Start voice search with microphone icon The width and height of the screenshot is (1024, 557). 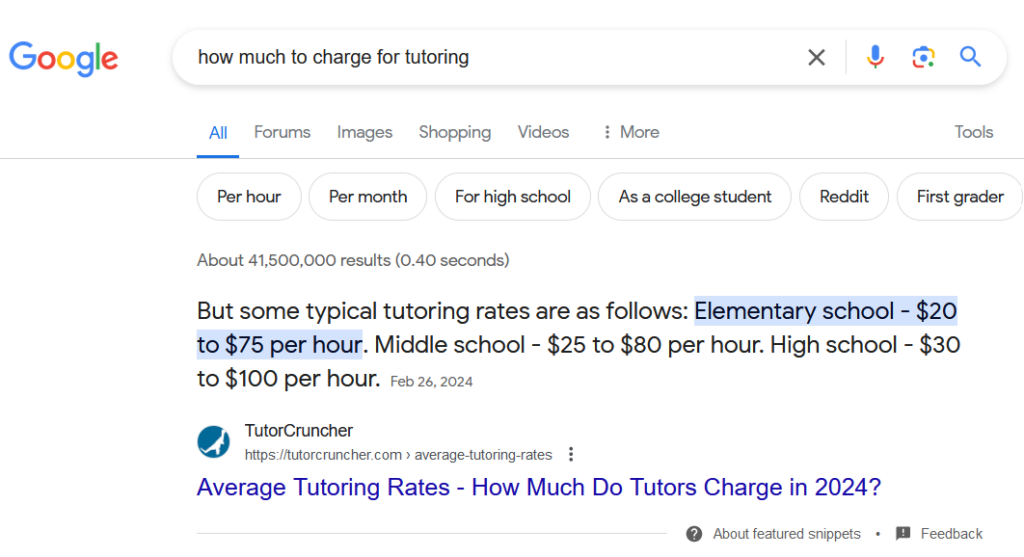[875, 57]
